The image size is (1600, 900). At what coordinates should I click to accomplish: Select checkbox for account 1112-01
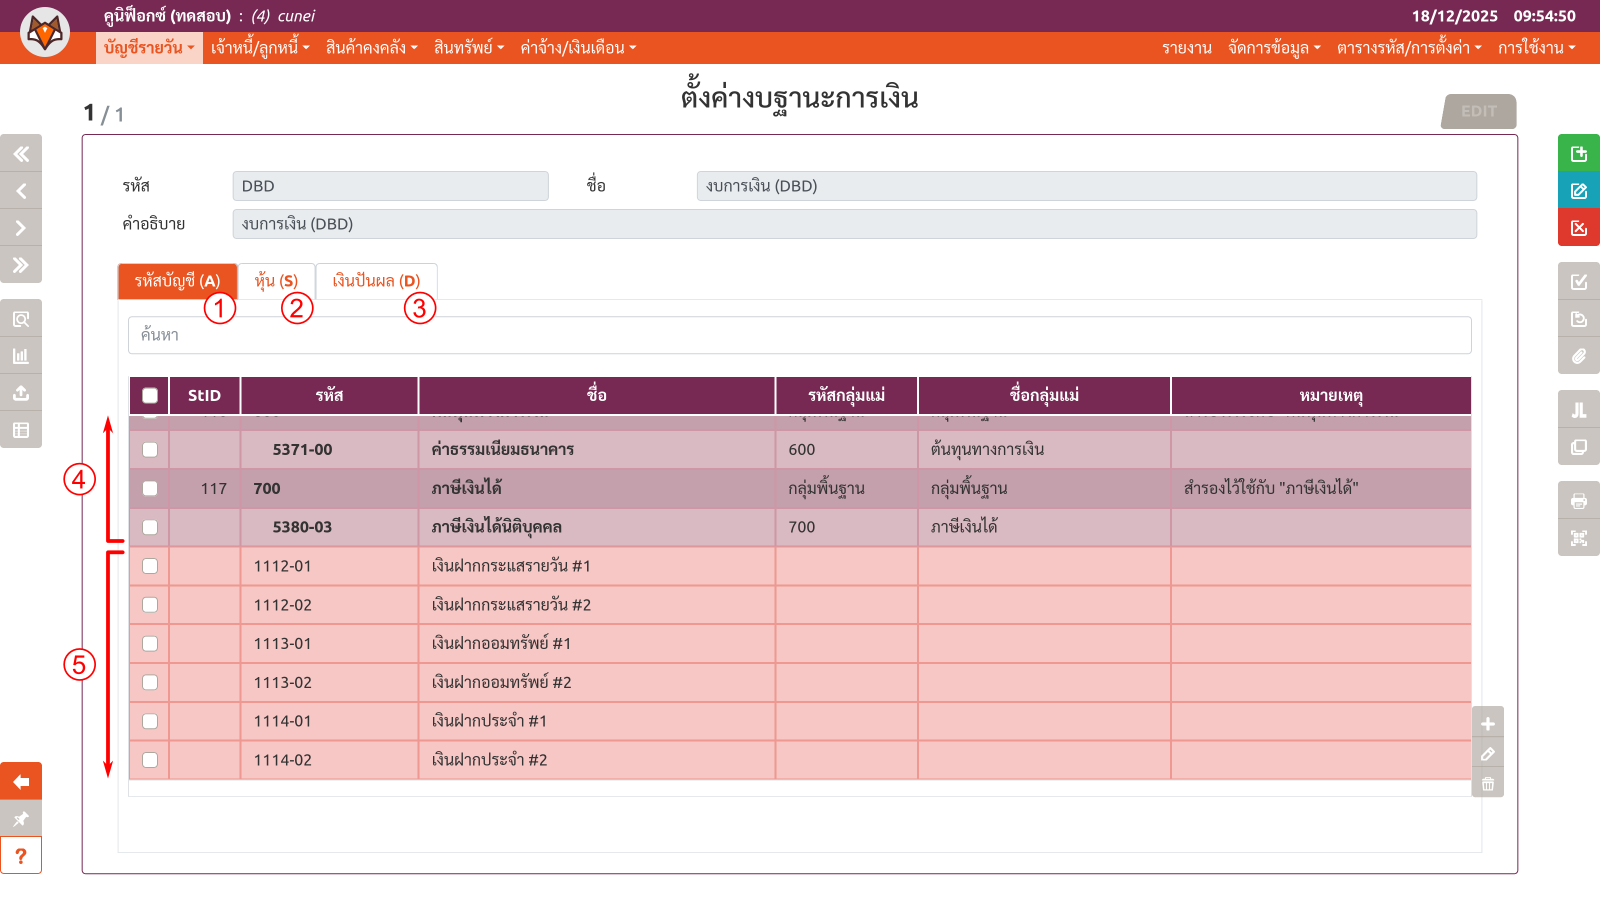(150, 566)
